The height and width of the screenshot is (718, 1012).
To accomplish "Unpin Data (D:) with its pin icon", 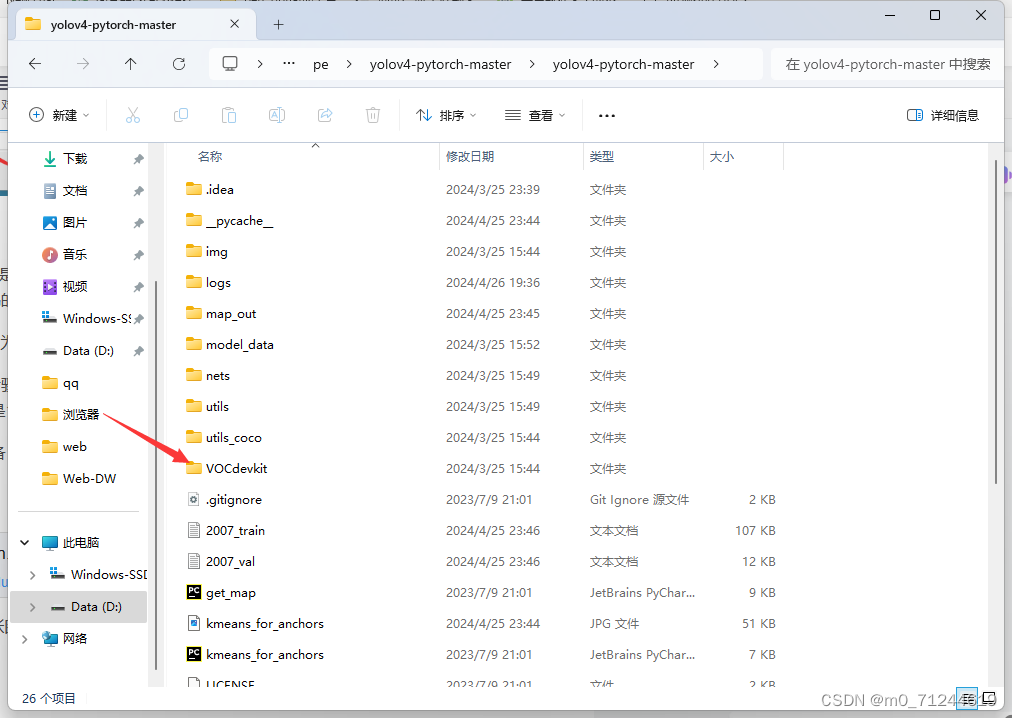I will 138,351.
